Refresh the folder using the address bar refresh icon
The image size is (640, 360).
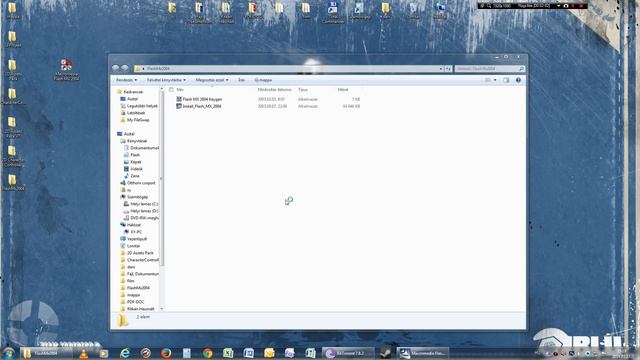pyautogui.click(x=448, y=69)
